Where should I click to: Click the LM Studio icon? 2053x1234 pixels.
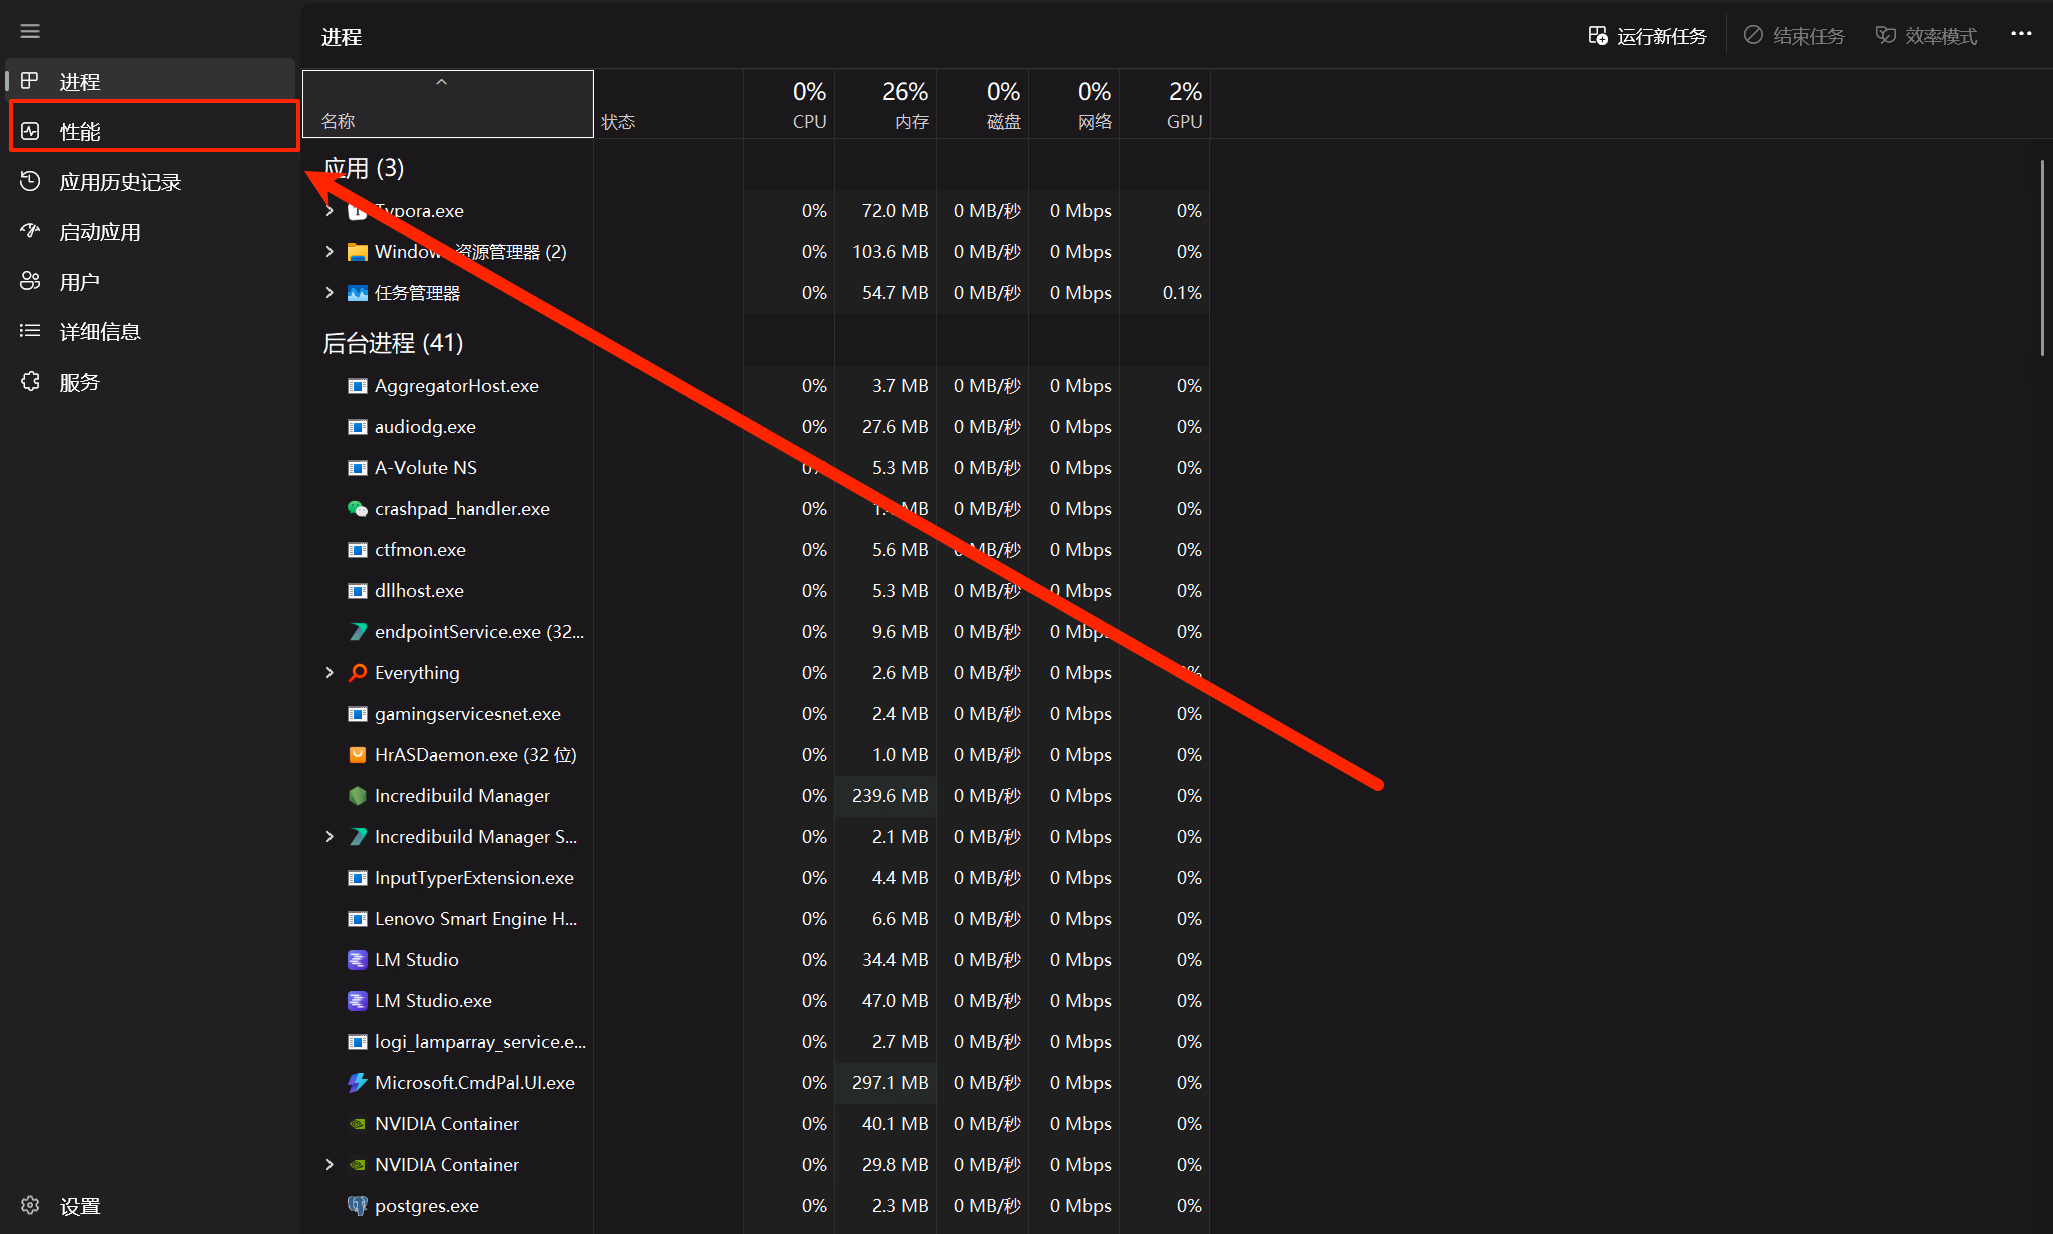pos(357,960)
